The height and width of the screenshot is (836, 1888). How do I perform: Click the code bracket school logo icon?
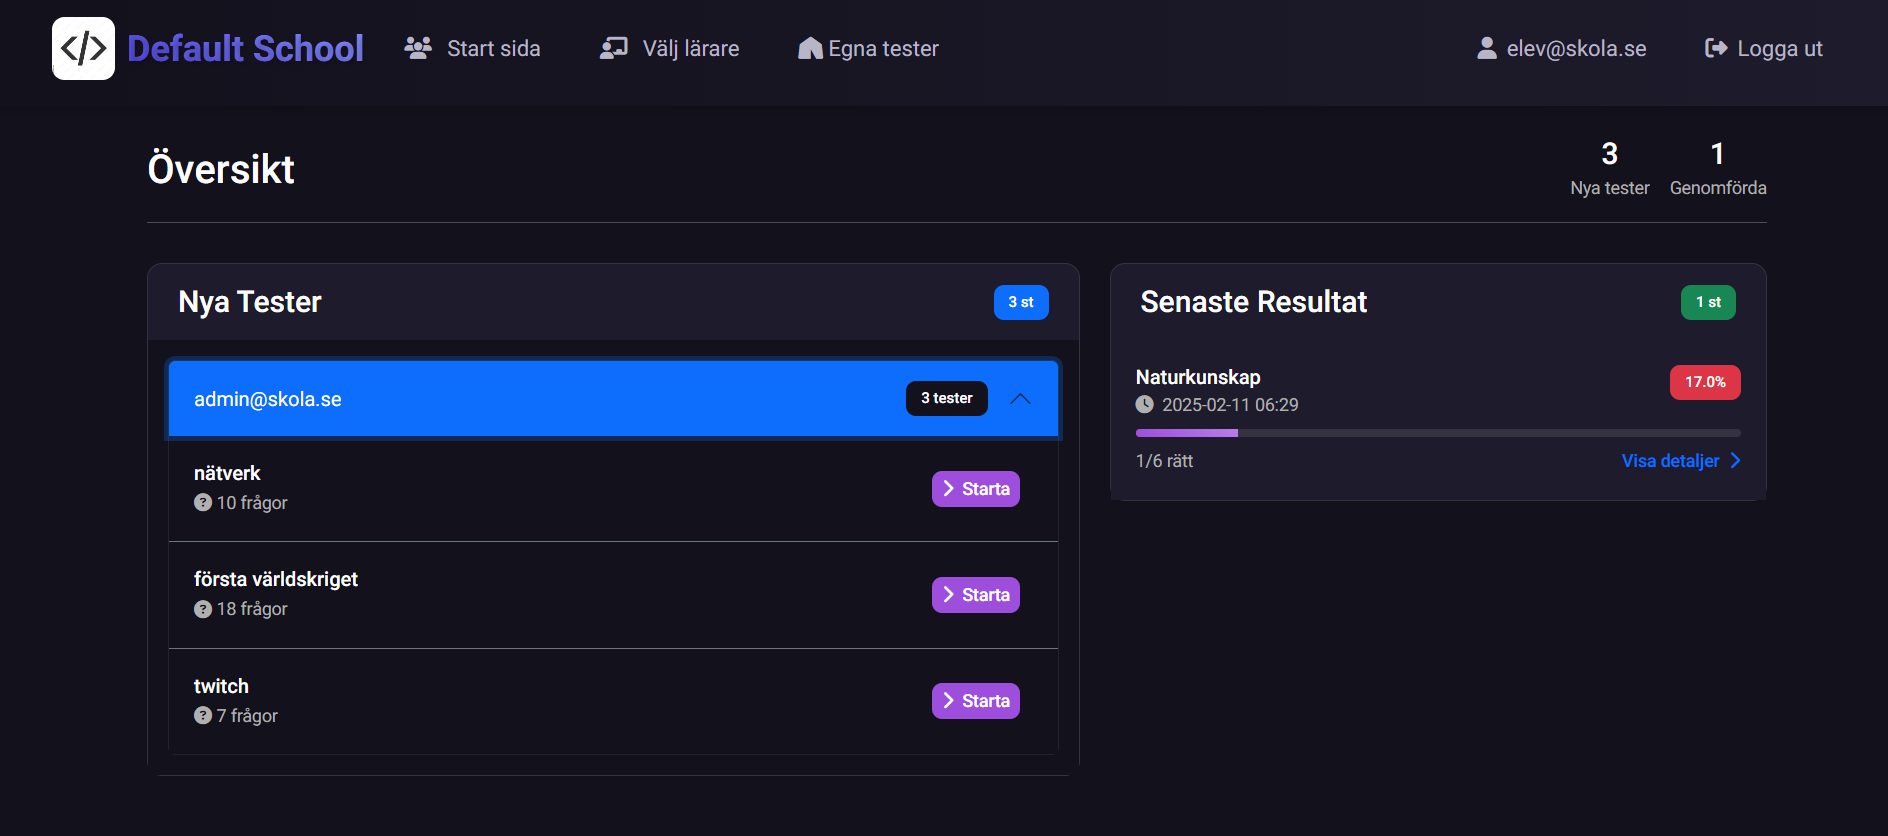(83, 48)
